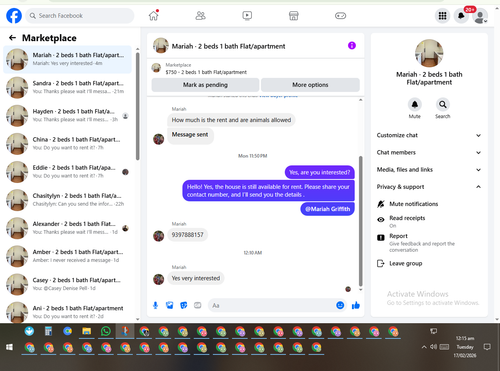Open the Home feed icon

click(154, 15)
